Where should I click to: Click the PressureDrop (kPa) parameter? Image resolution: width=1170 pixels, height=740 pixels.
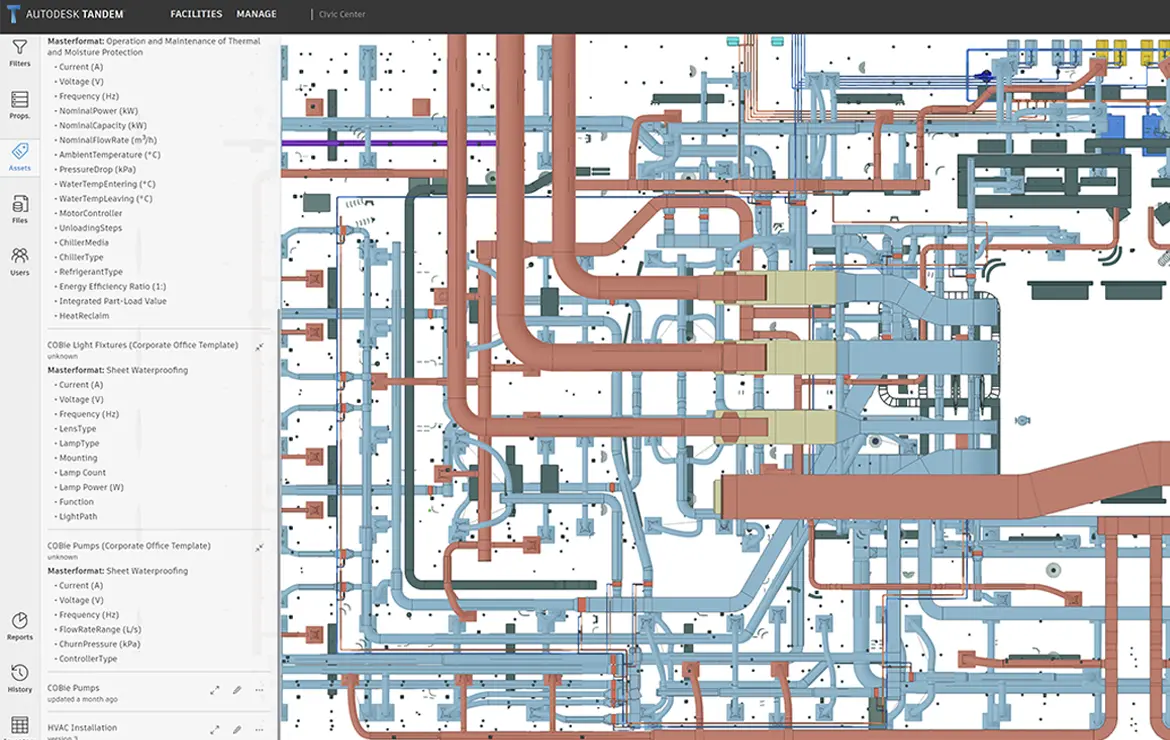pos(98,169)
